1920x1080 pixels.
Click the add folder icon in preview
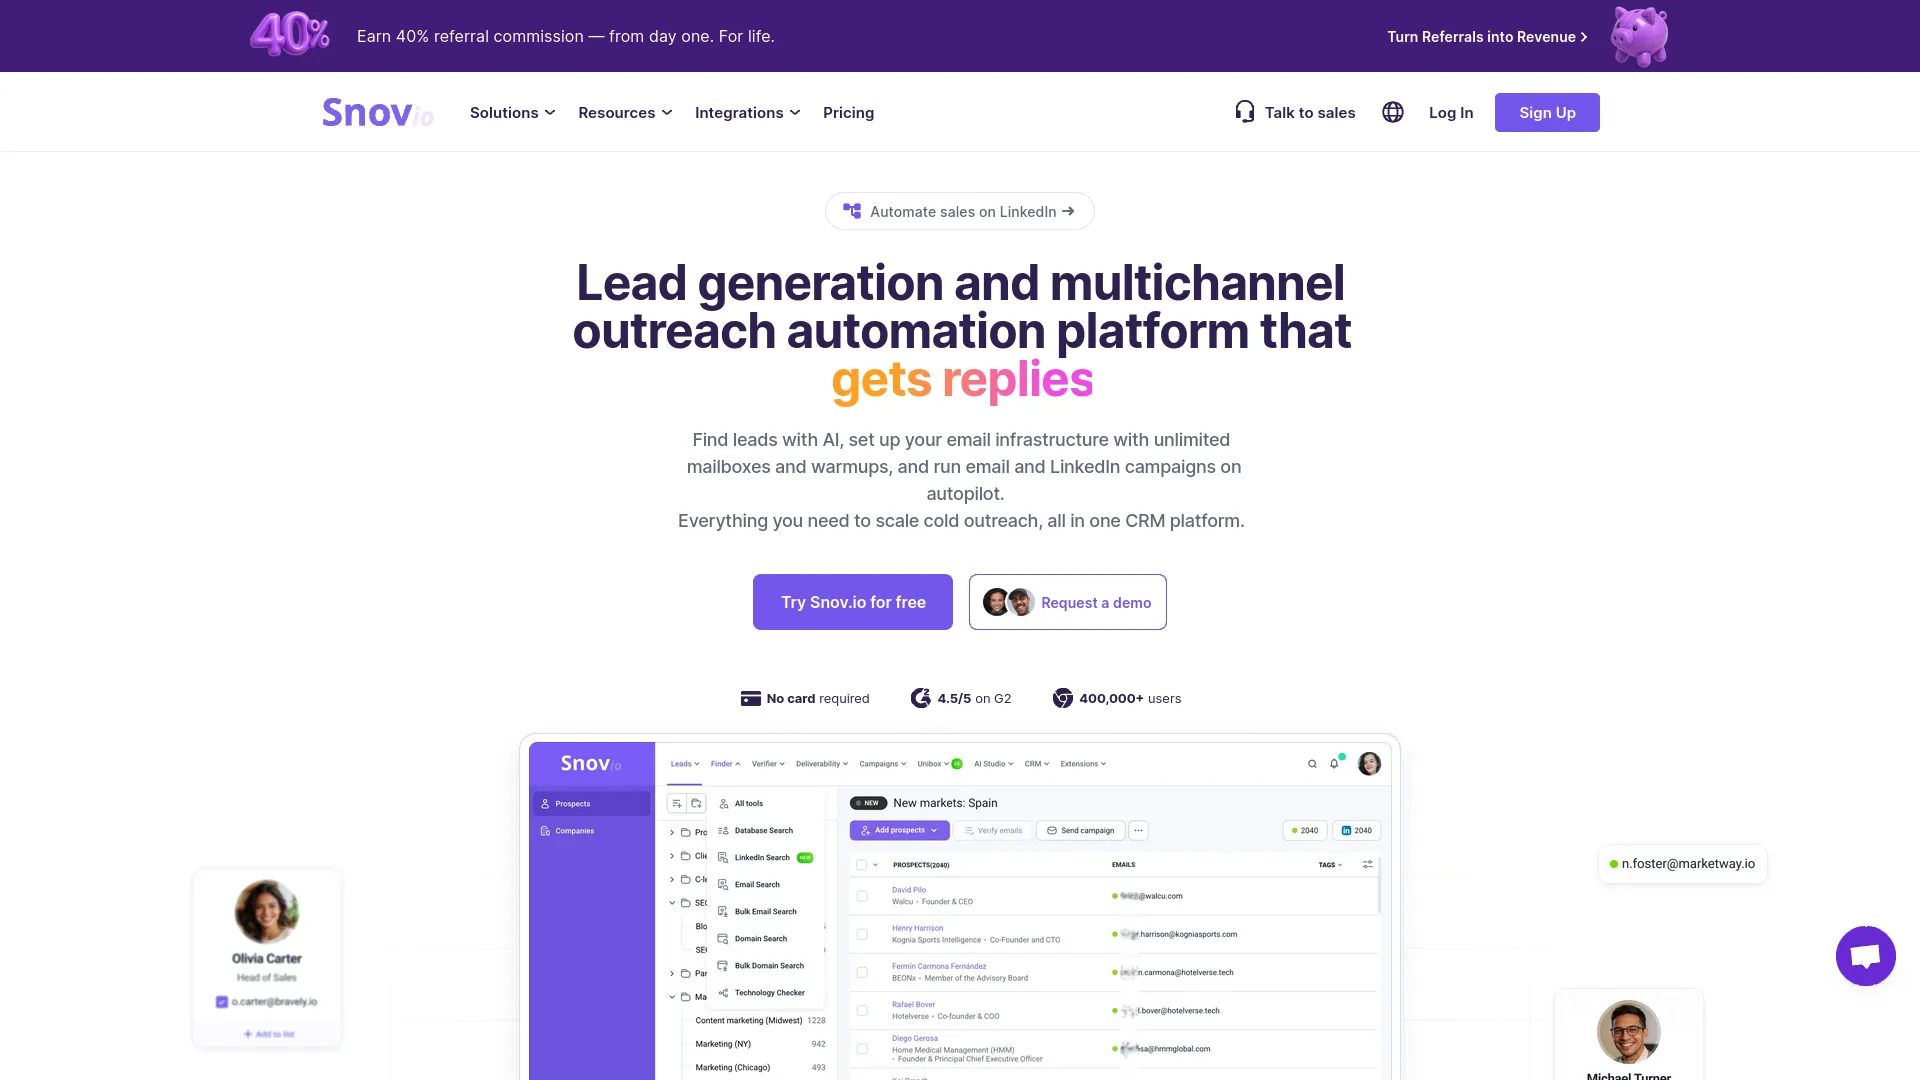(x=697, y=803)
